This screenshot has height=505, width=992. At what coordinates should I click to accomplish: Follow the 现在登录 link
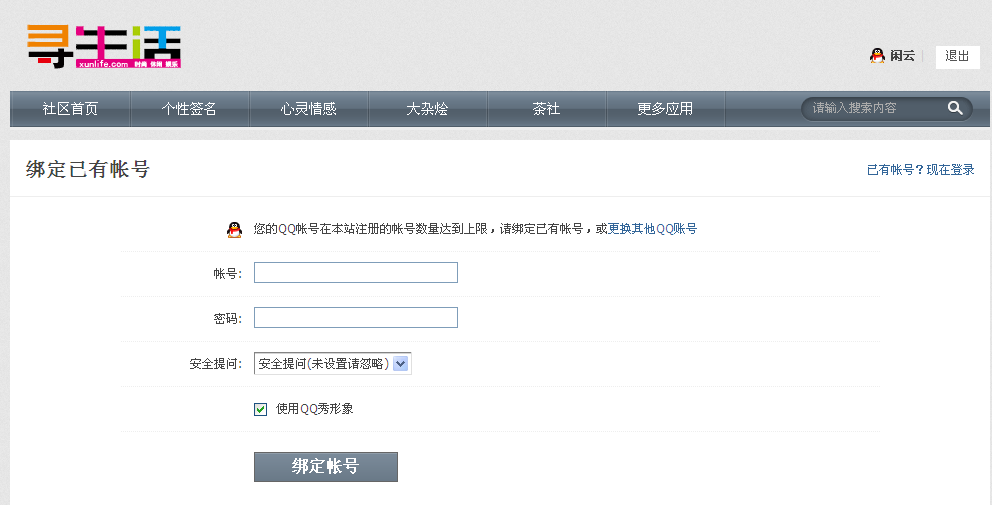coord(950,170)
